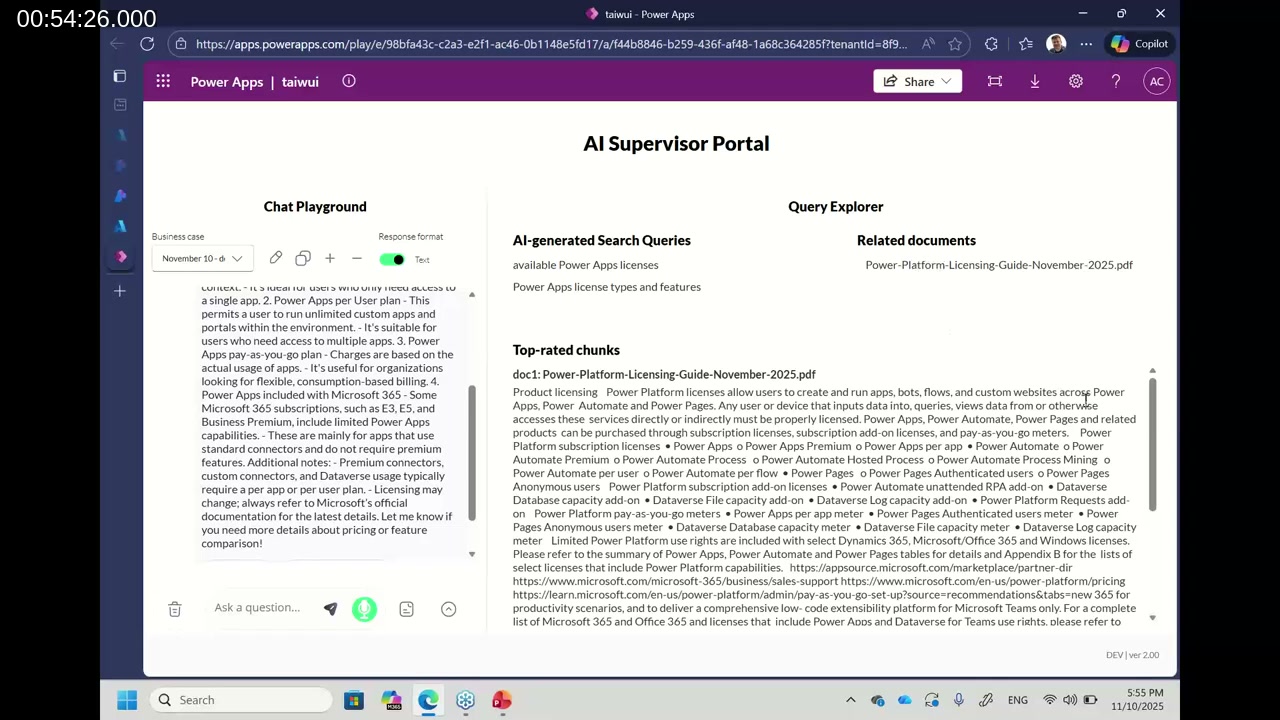Open Power Apps settings gear
Viewport: 1280px width, 720px height.
tap(1076, 82)
